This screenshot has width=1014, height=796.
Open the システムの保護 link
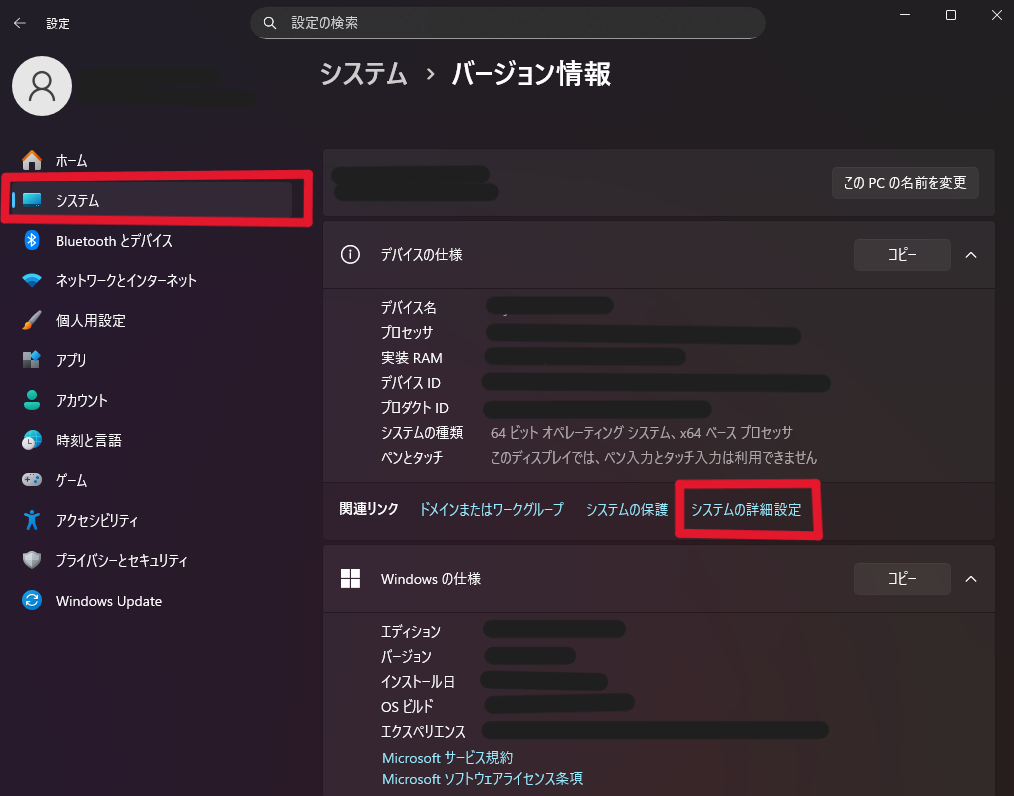626,508
